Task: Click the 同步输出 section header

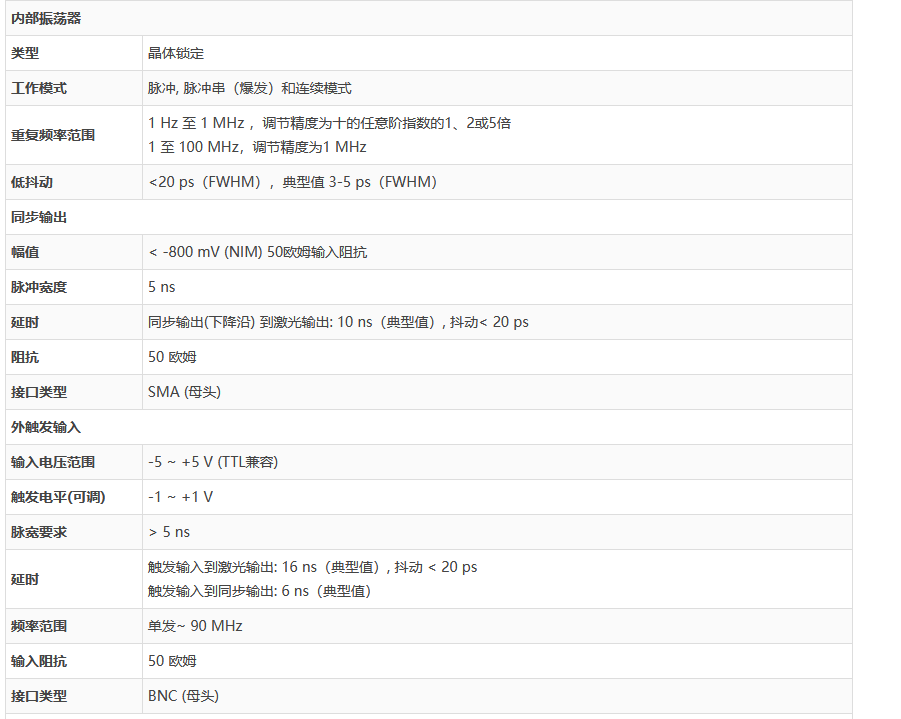Action: (39, 217)
